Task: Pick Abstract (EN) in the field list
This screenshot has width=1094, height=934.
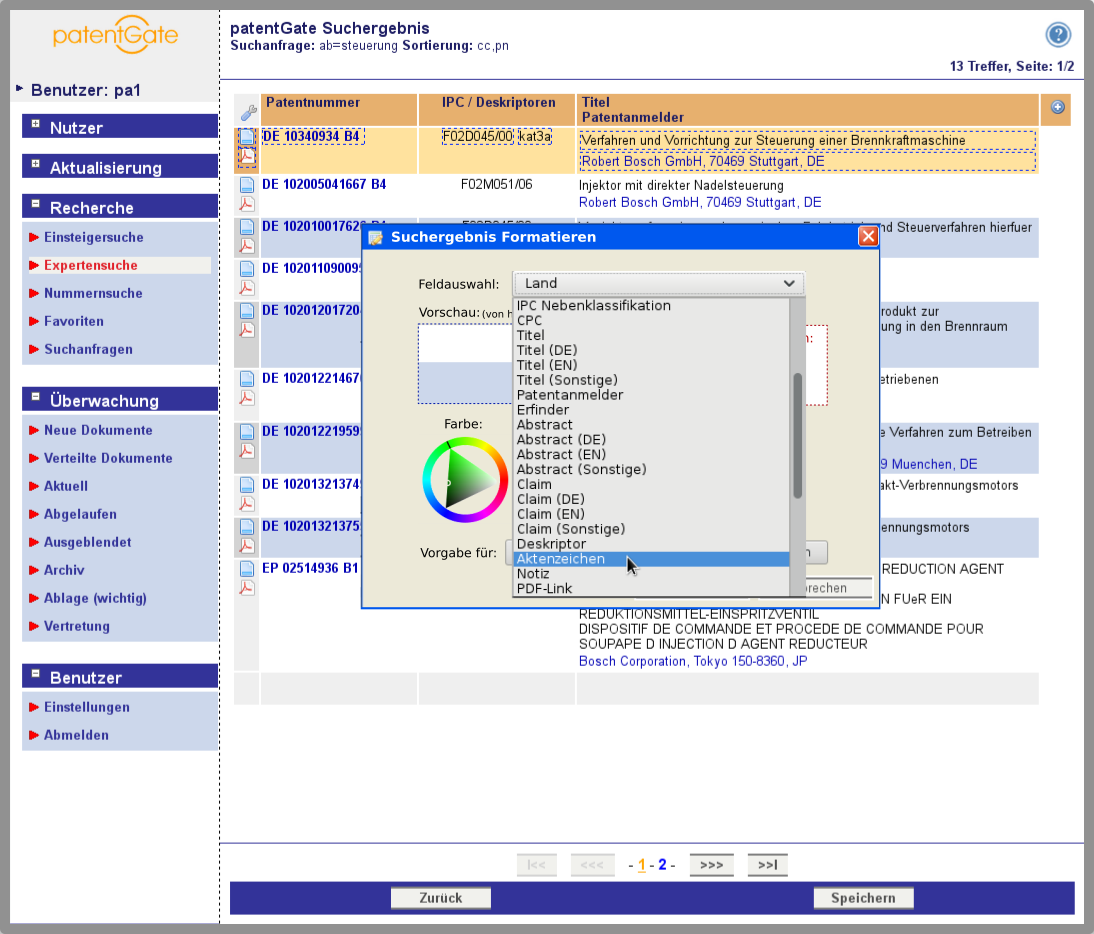Action: 651,455
